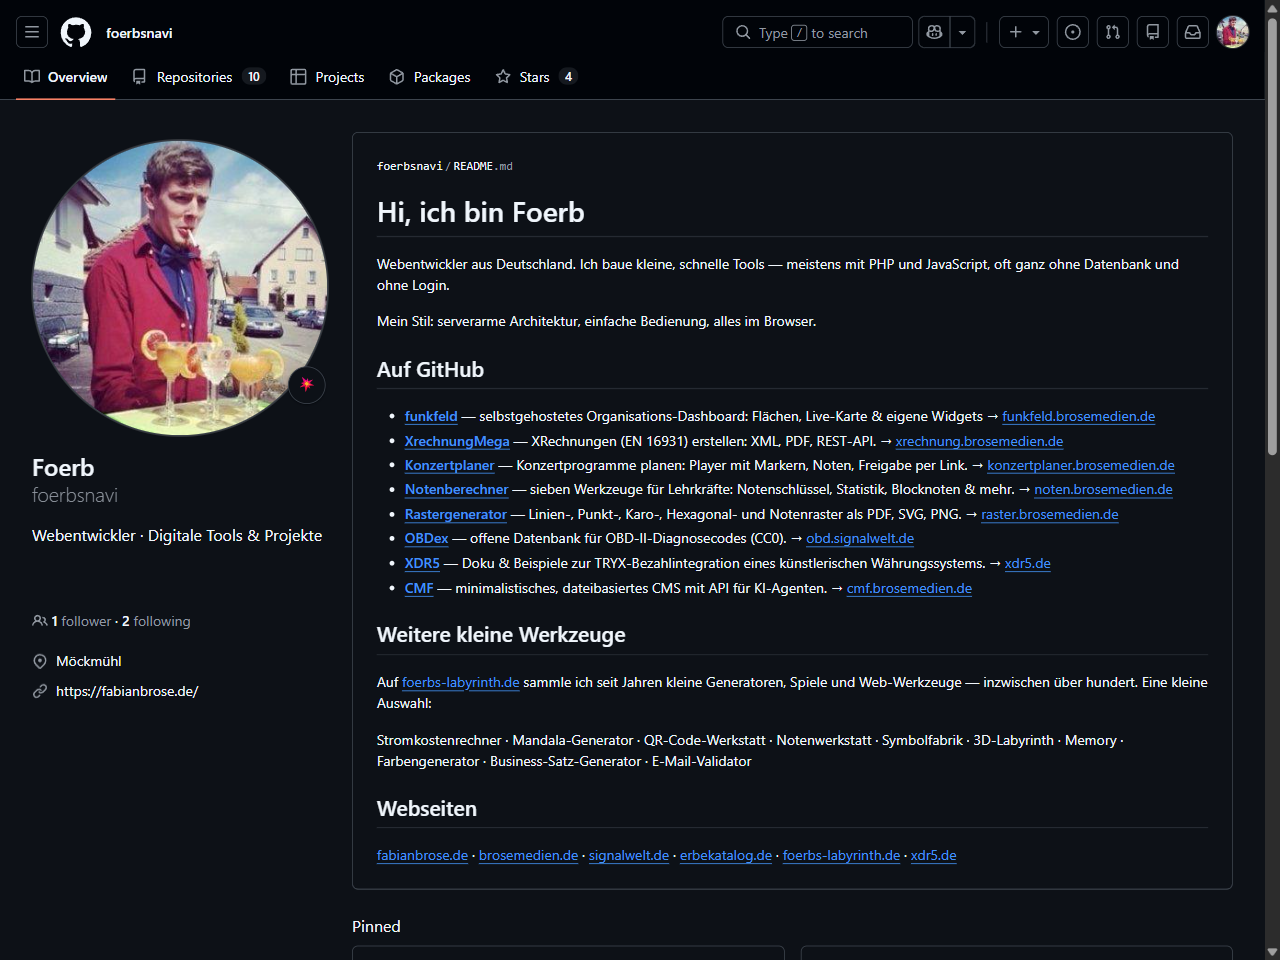Screen dimensions: 1280x960
Task: Open the large Foerb profile picture
Action: point(180,288)
